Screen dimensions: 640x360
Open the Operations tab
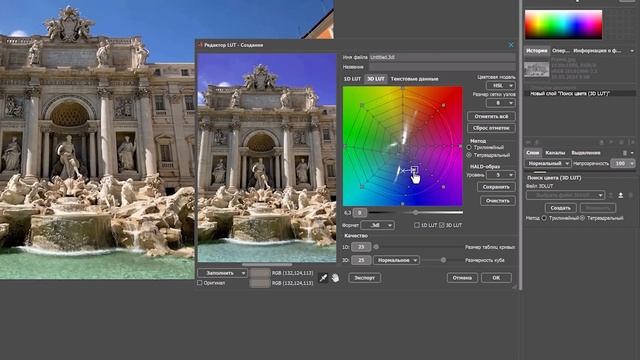pyautogui.click(x=560, y=51)
